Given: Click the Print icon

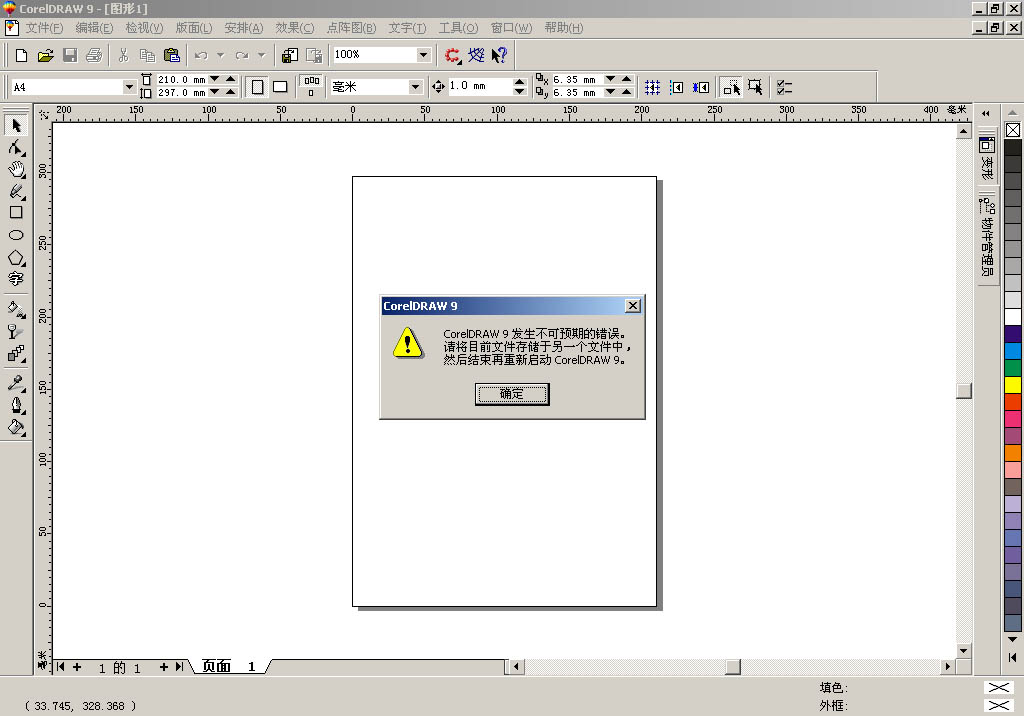Looking at the screenshot, I should 94,56.
